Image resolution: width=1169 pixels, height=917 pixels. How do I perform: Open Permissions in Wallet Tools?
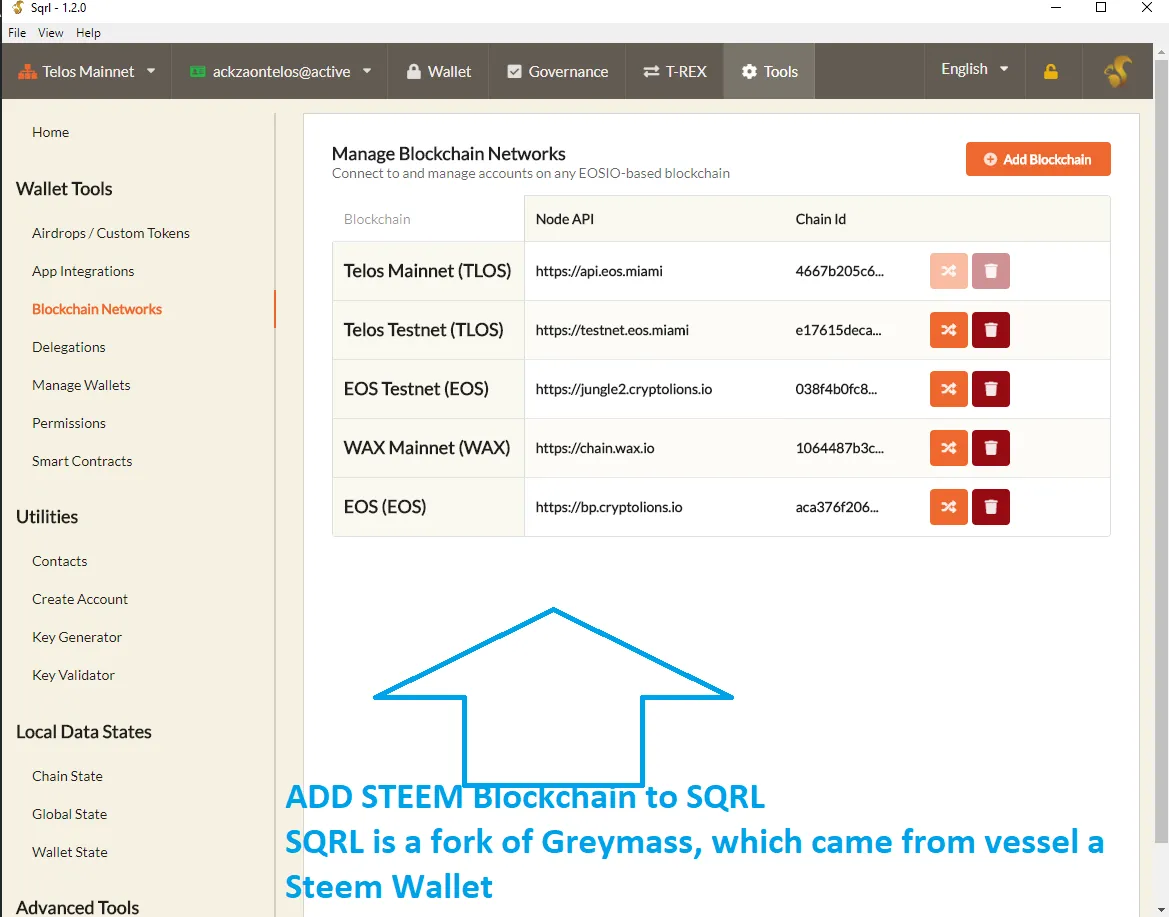(x=69, y=423)
